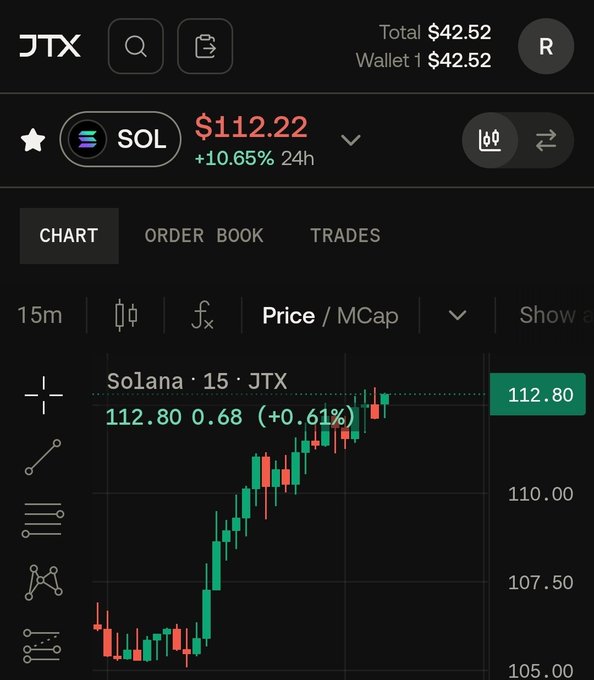The height and width of the screenshot is (680, 594).
Task: Select the horizontal lines Fibonacci tool
Action: click(x=43, y=520)
